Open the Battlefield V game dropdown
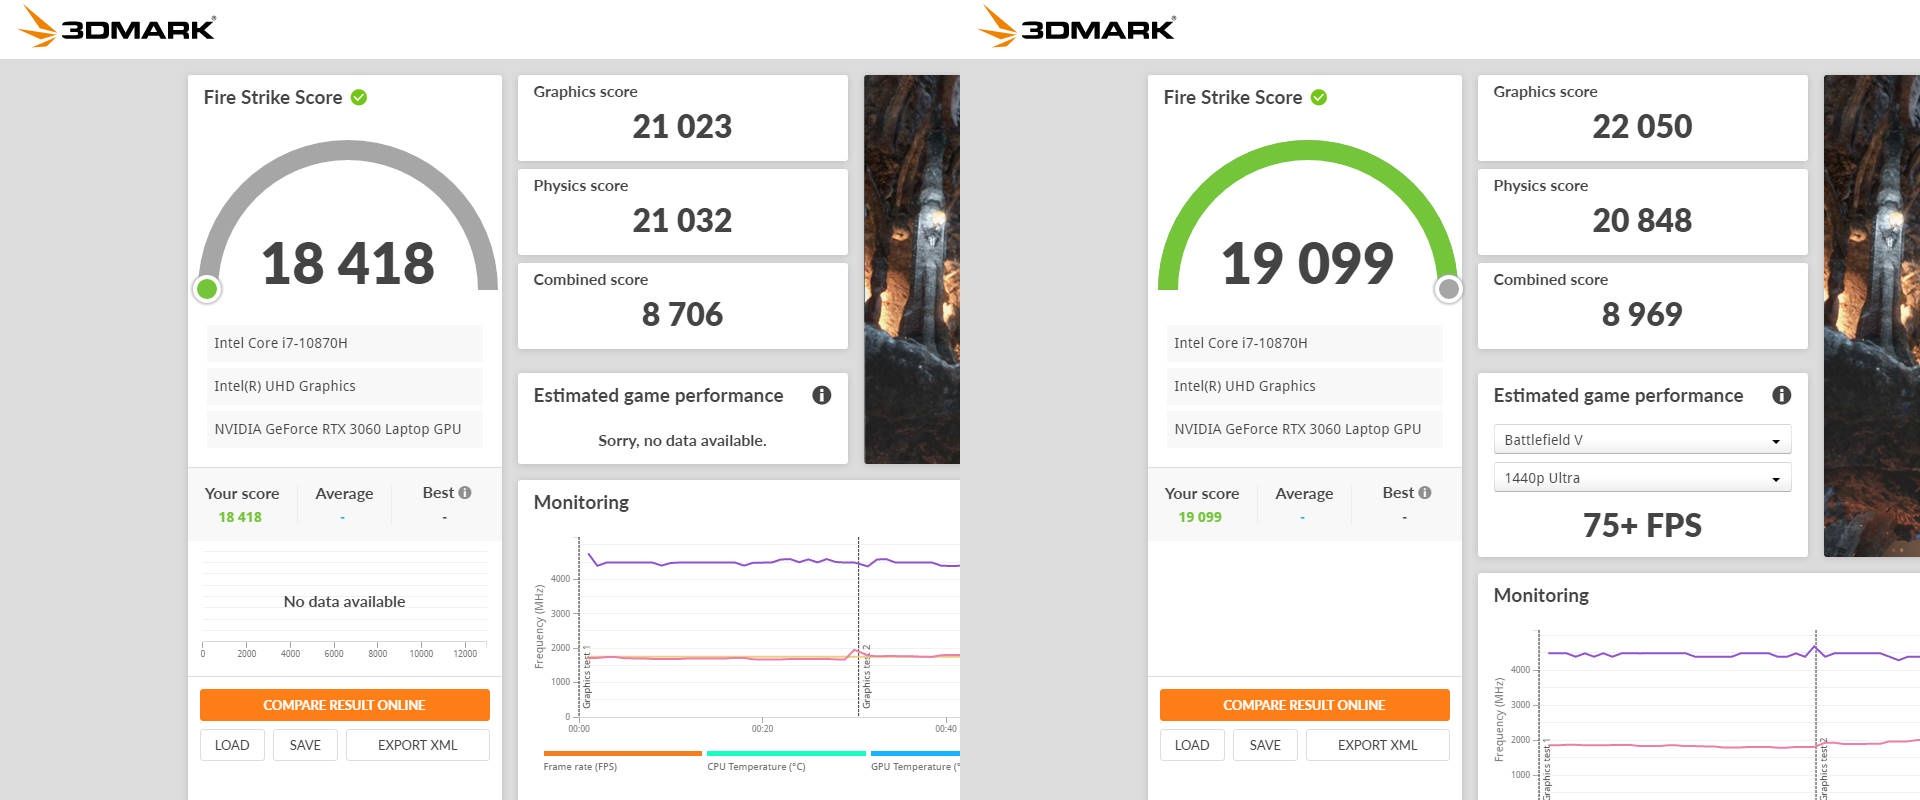Screen dimensions: 1920x800 coord(1642,440)
